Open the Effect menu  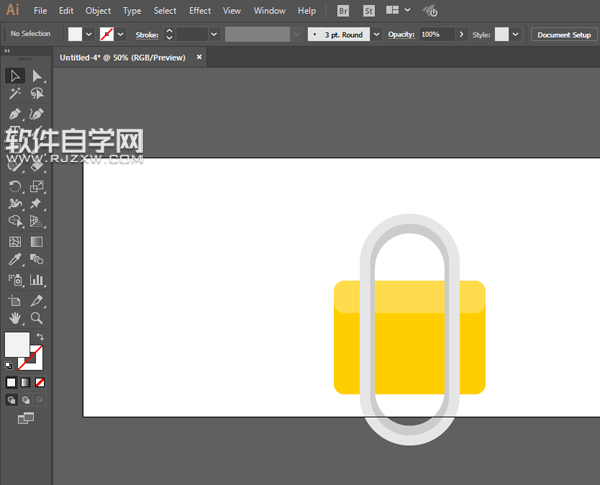pyautogui.click(x=200, y=11)
